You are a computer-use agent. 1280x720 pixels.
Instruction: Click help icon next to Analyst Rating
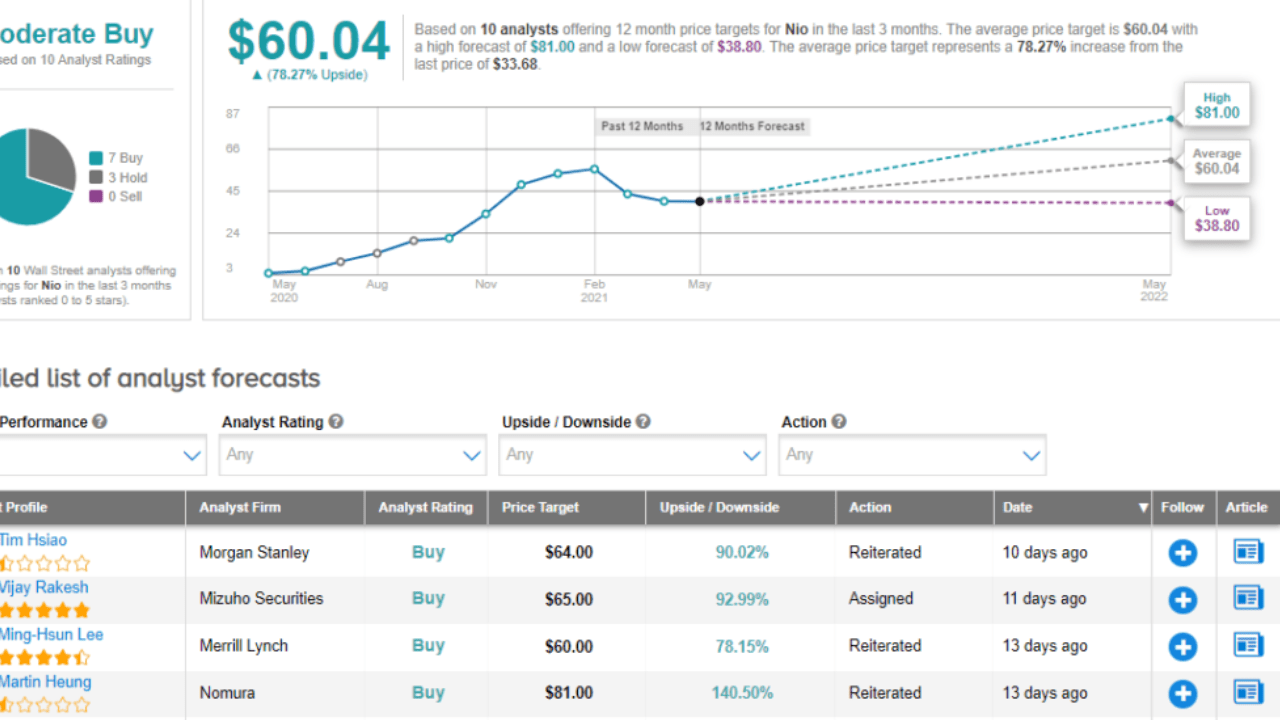[336, 422]
